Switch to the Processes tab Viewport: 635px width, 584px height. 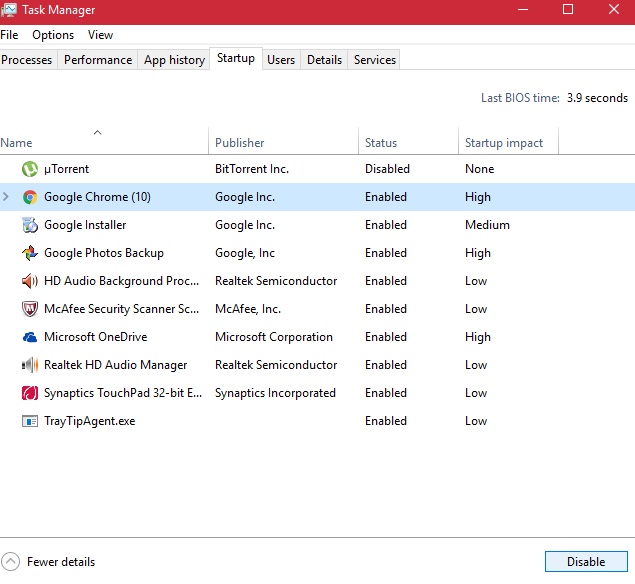click(x=27, y=60)
